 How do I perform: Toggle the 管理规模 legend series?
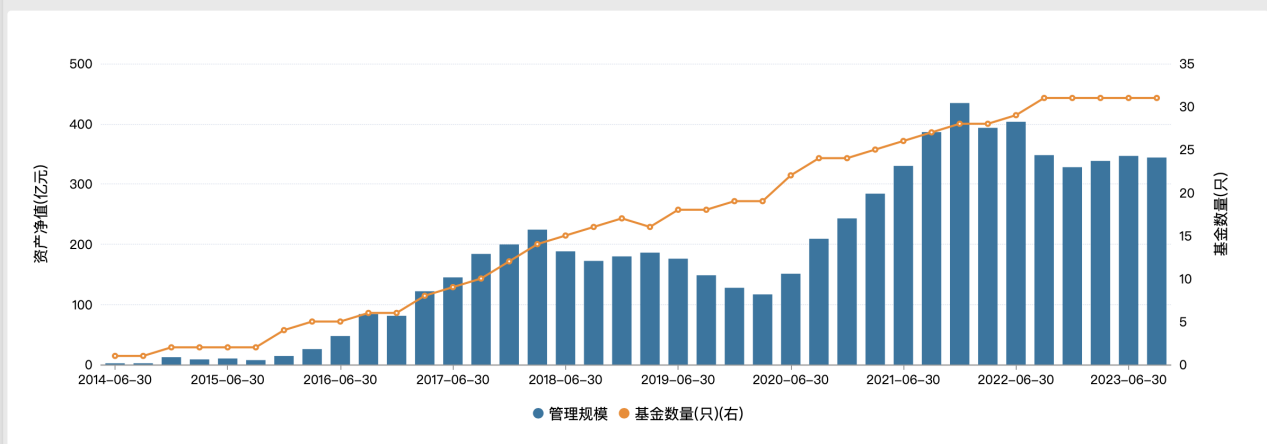(578, 414)
